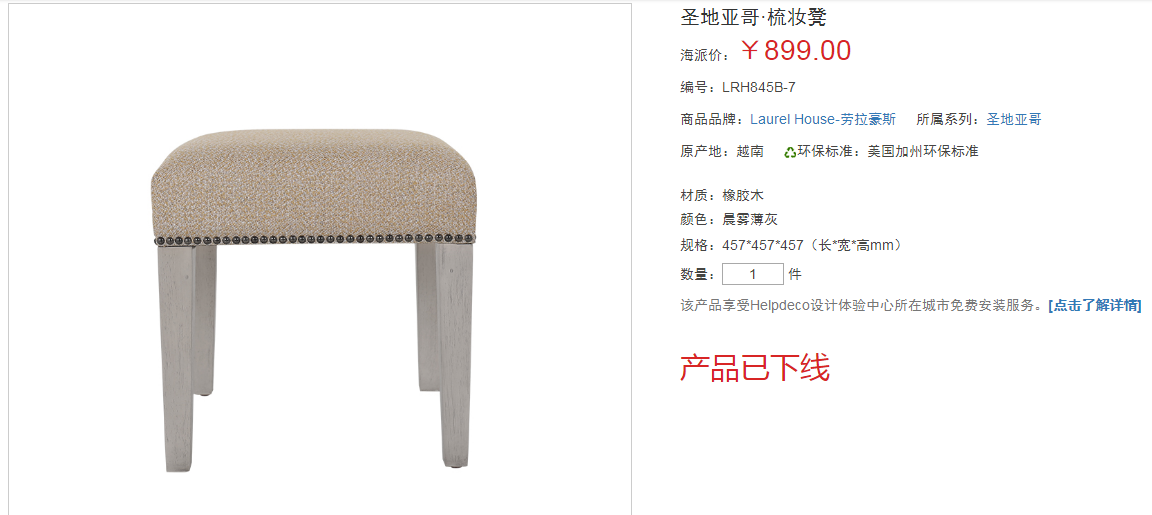Focus the 数量 quantity input box

tap(753, 275)
